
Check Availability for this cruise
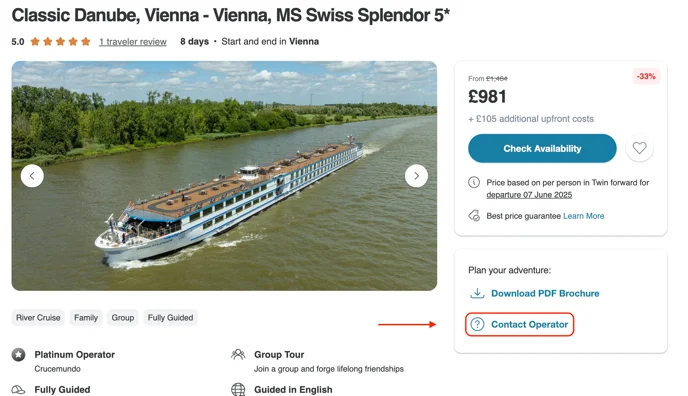tap(542, 148)
